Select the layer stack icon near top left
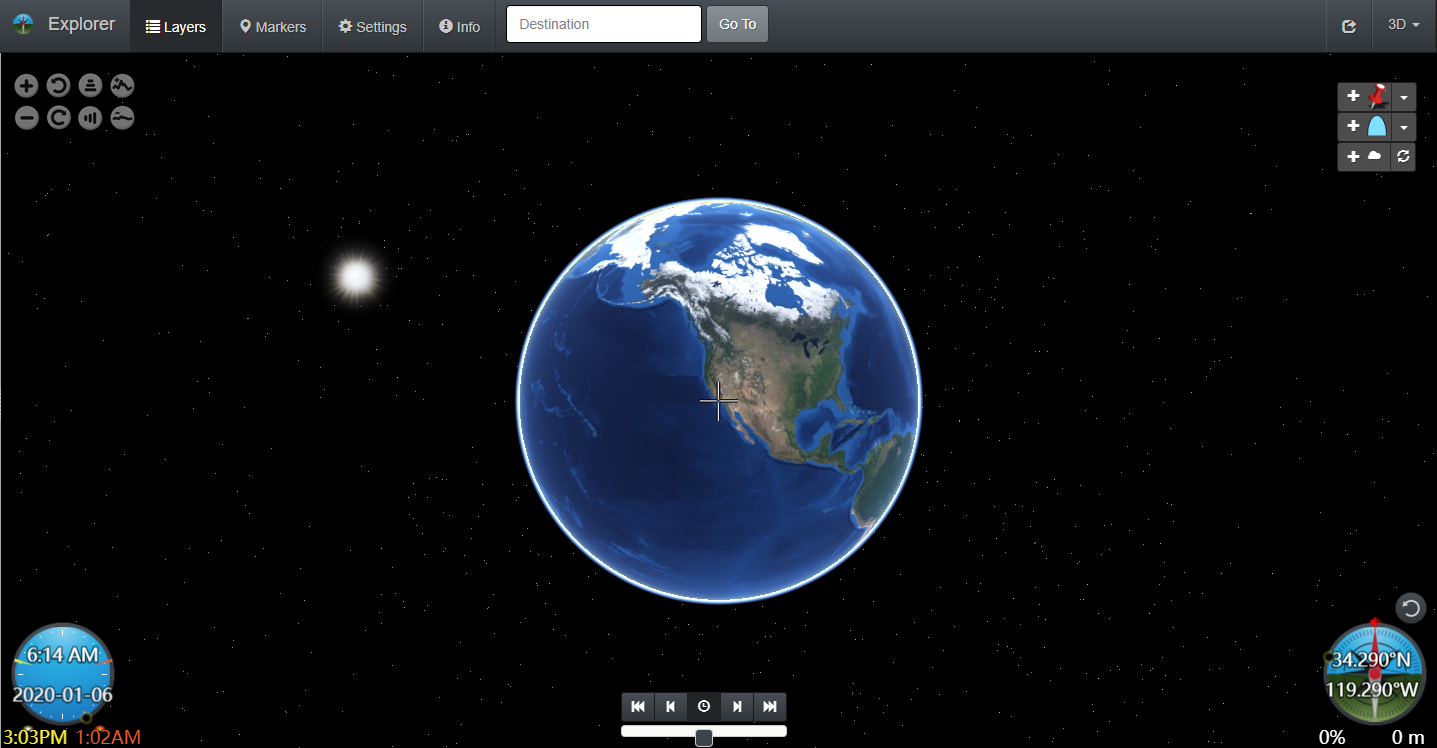Screen dimensions: 1437x748 90,85
